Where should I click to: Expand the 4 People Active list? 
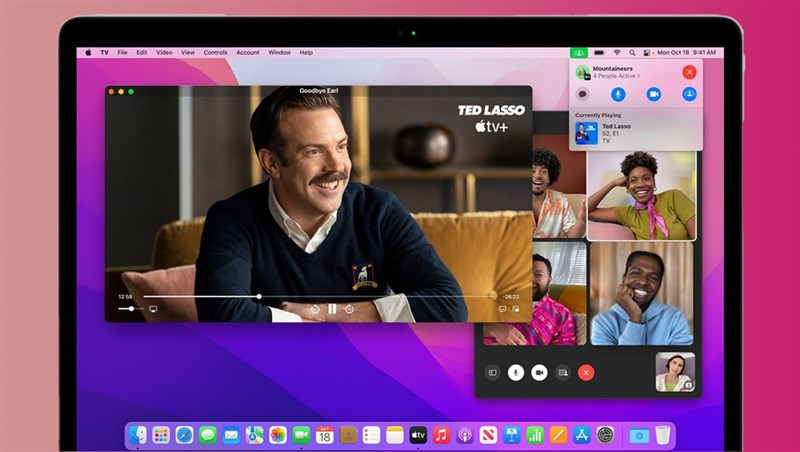tap(616, 76)
